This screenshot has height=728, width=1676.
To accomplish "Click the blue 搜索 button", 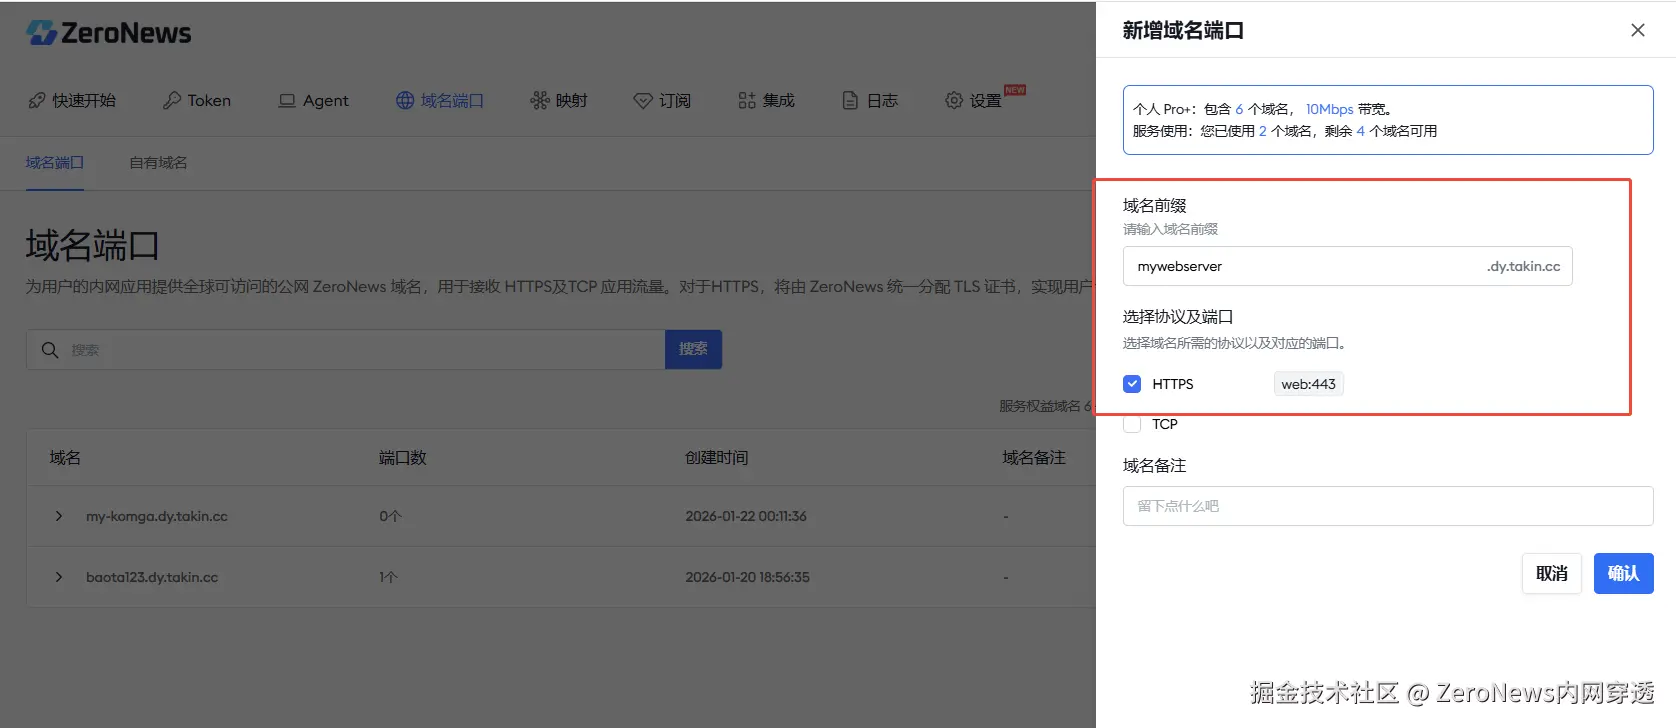I will coord(693,349).
